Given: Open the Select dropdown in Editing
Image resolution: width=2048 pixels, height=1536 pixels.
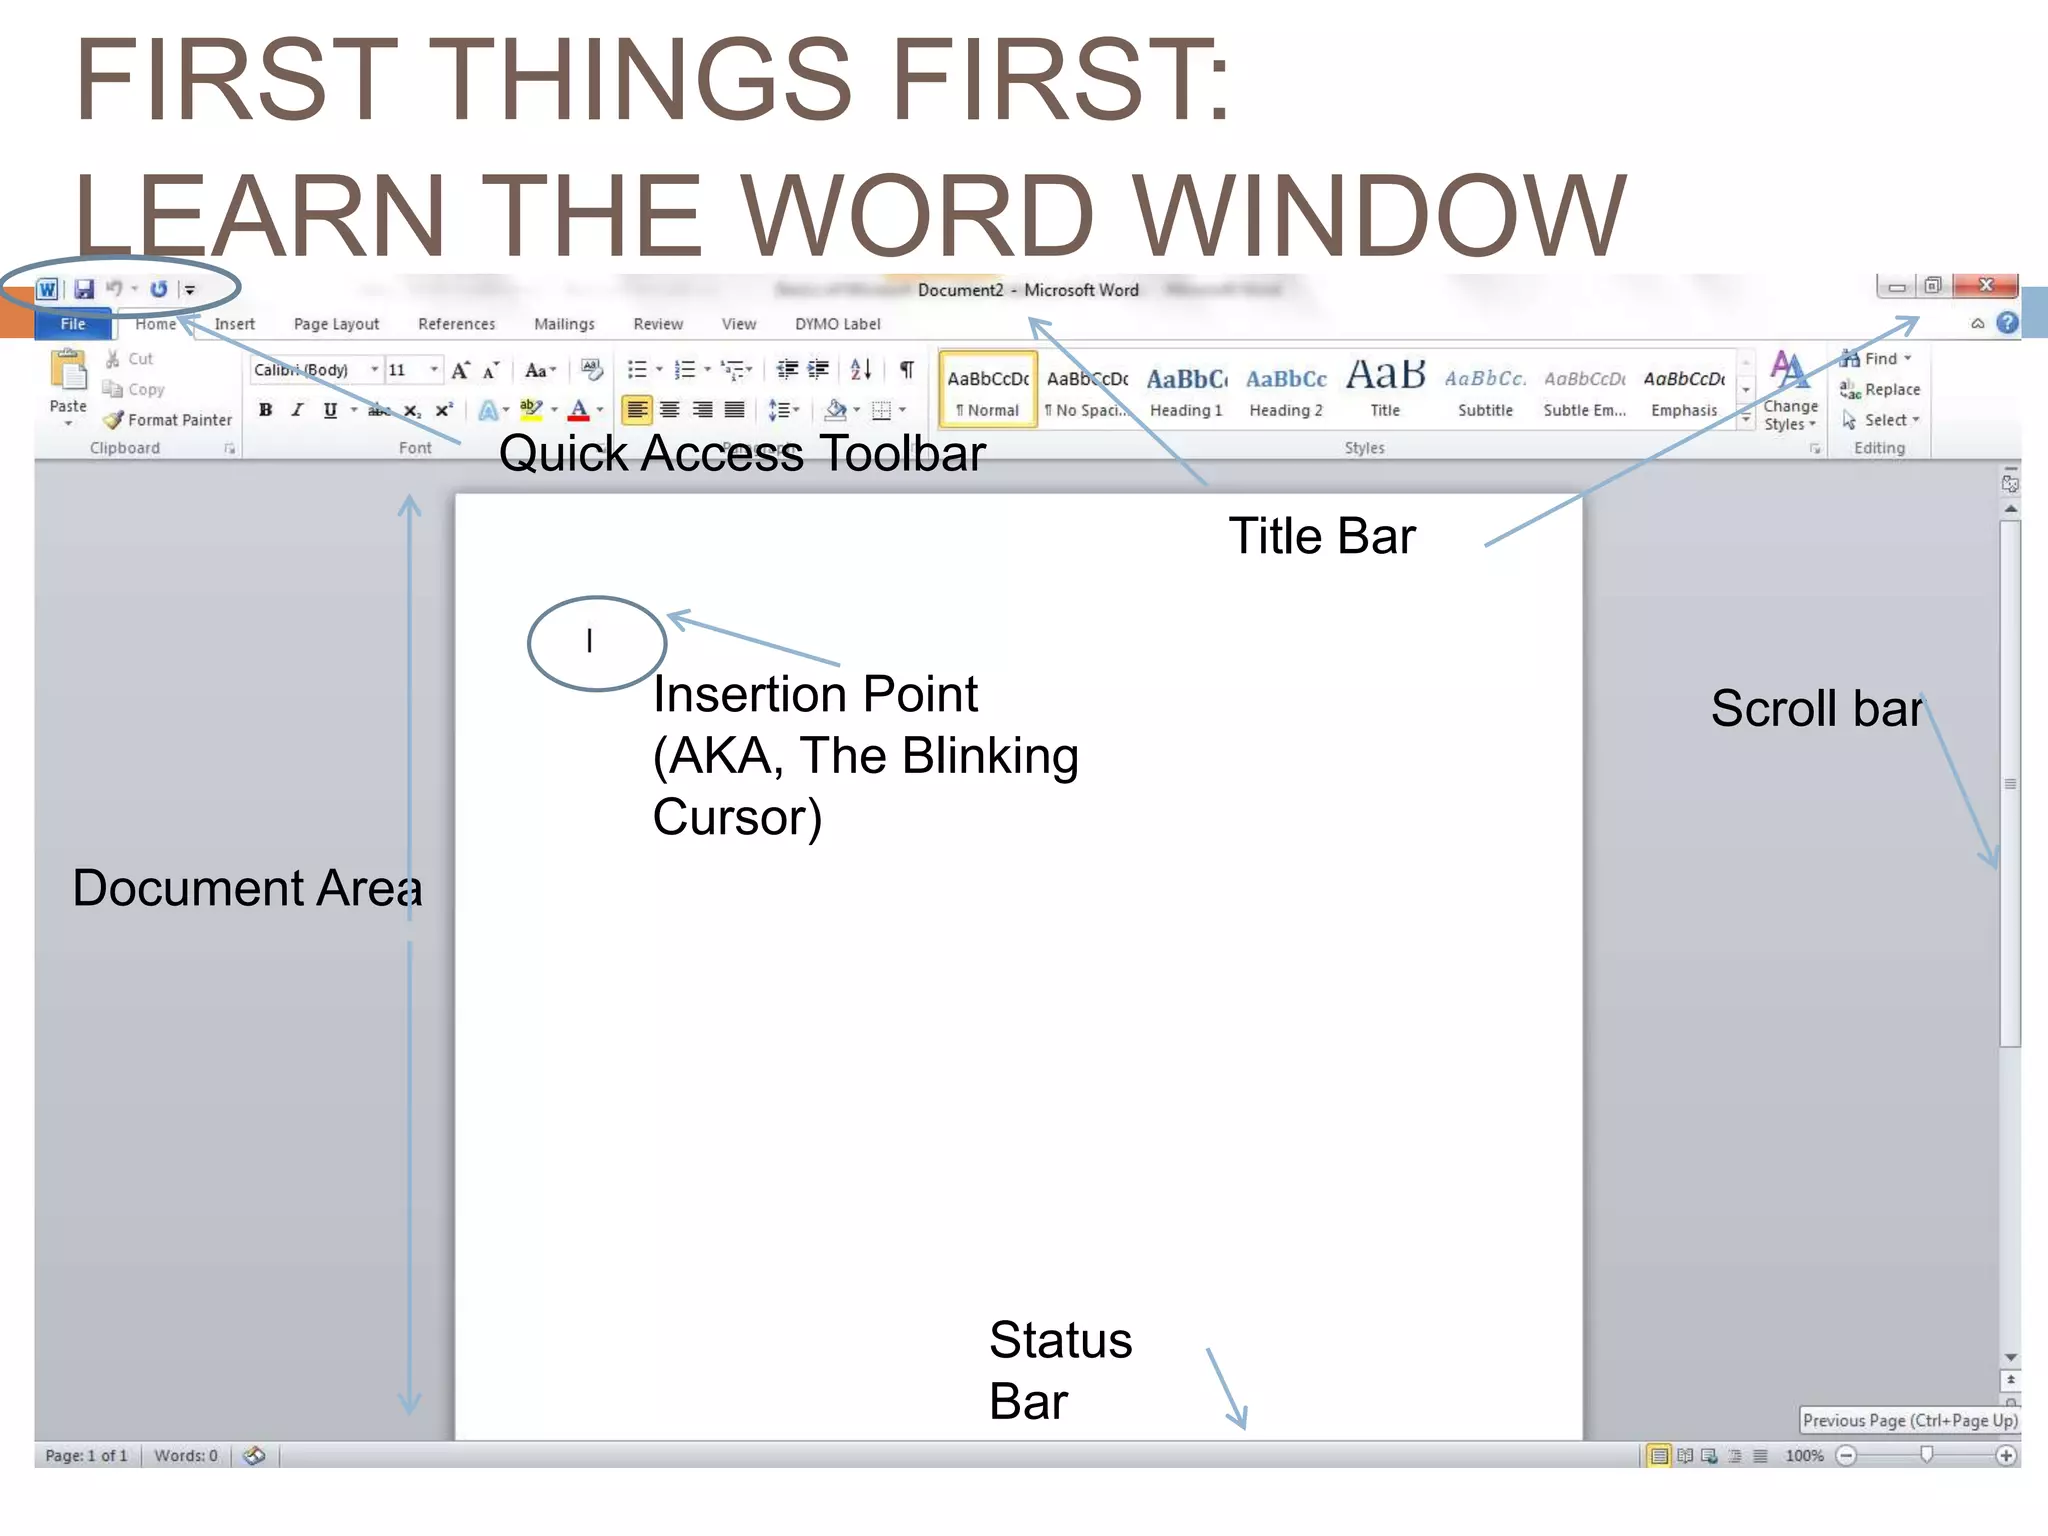Looking at the screenshot, I should pyautogui.click(x=1882, y=420).
